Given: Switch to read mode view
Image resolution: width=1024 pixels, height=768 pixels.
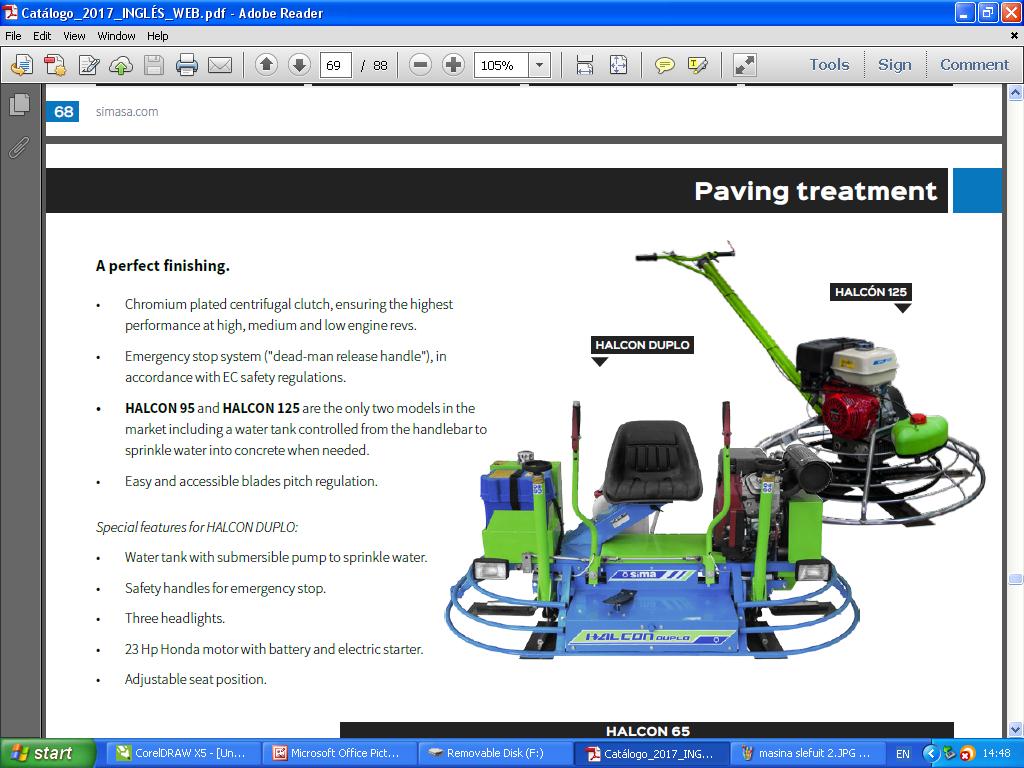Looking at the screenshot, I should (x=744, y=65).
